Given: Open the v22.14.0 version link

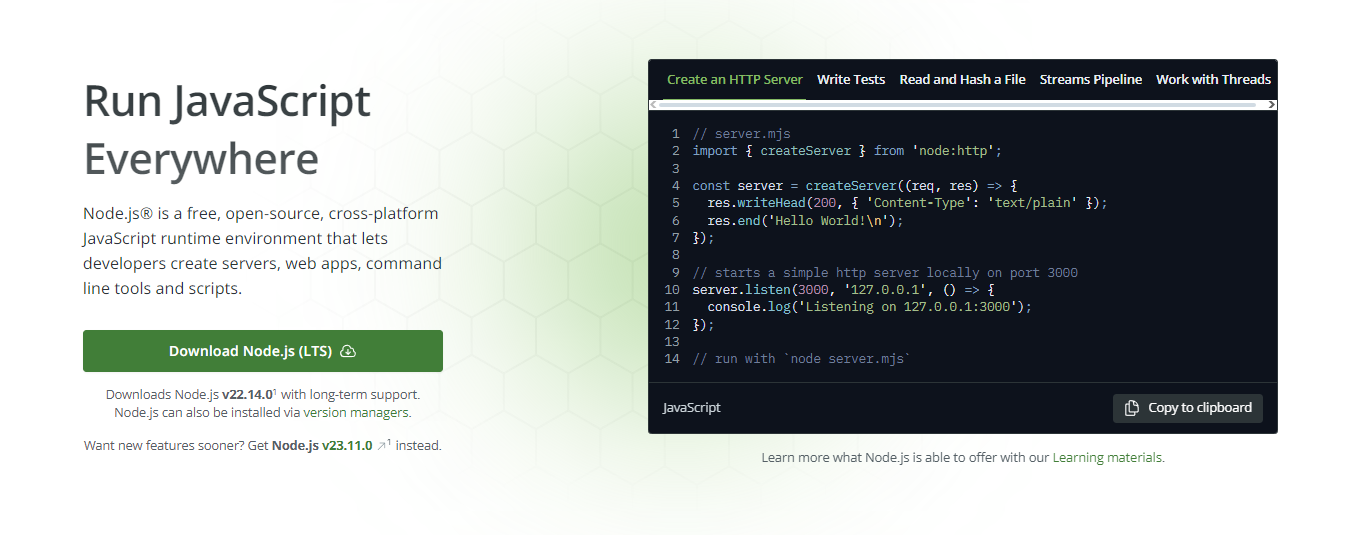Looking at the screenshot, I should pos(247,394).
